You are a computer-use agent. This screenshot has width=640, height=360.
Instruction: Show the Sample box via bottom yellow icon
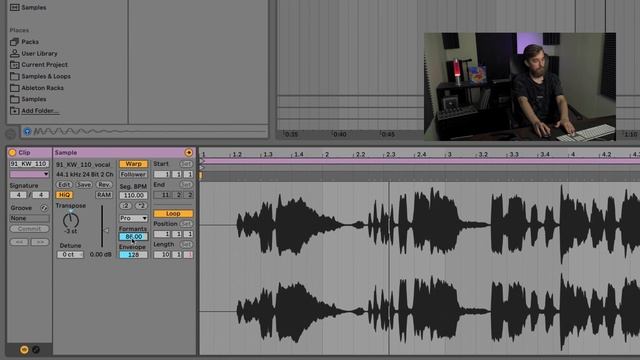pyautogui.click(x=24, y=349)
